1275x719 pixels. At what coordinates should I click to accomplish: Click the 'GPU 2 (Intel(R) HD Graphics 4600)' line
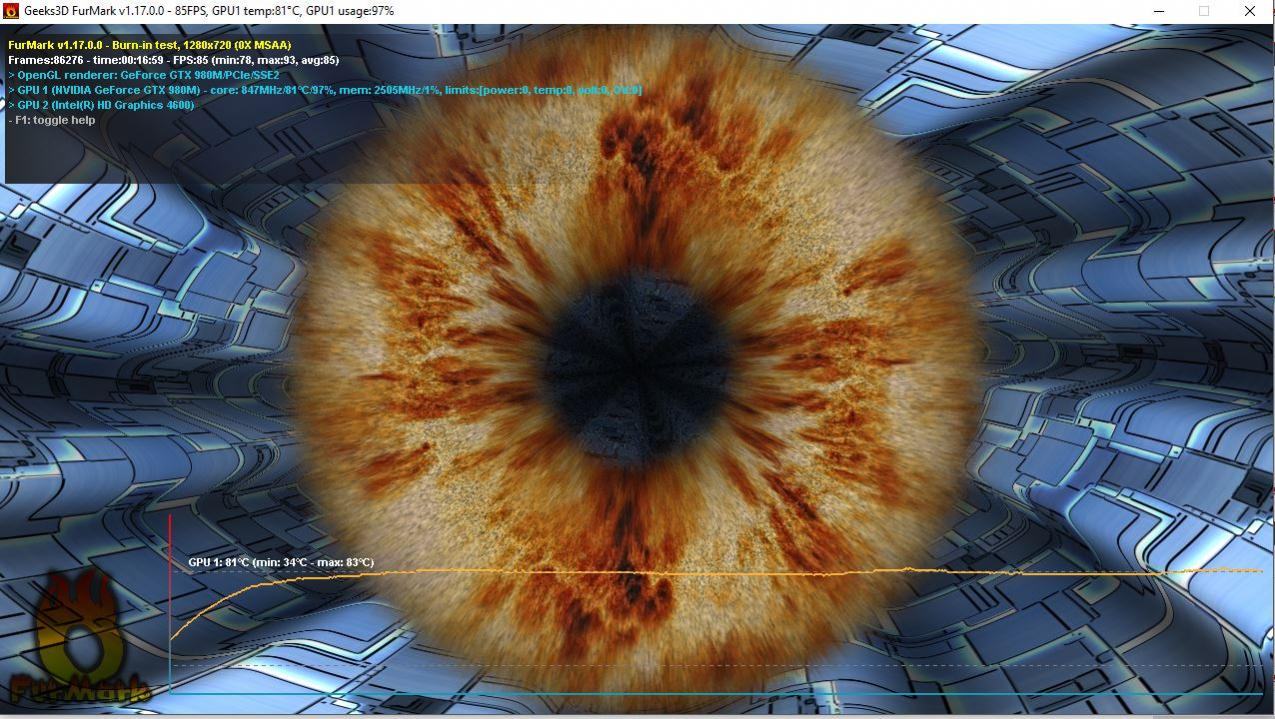[101, 105]
